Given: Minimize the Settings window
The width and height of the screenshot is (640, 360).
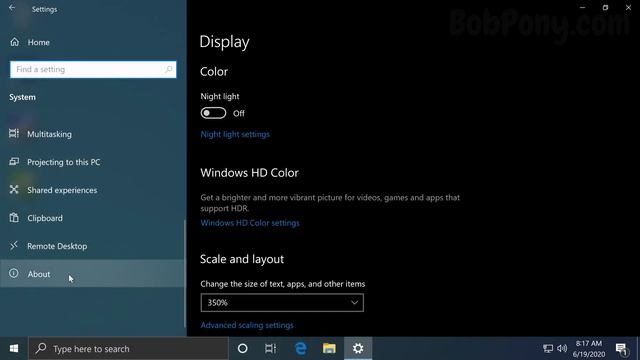Looking at the screenshot, I should (582, 7).
